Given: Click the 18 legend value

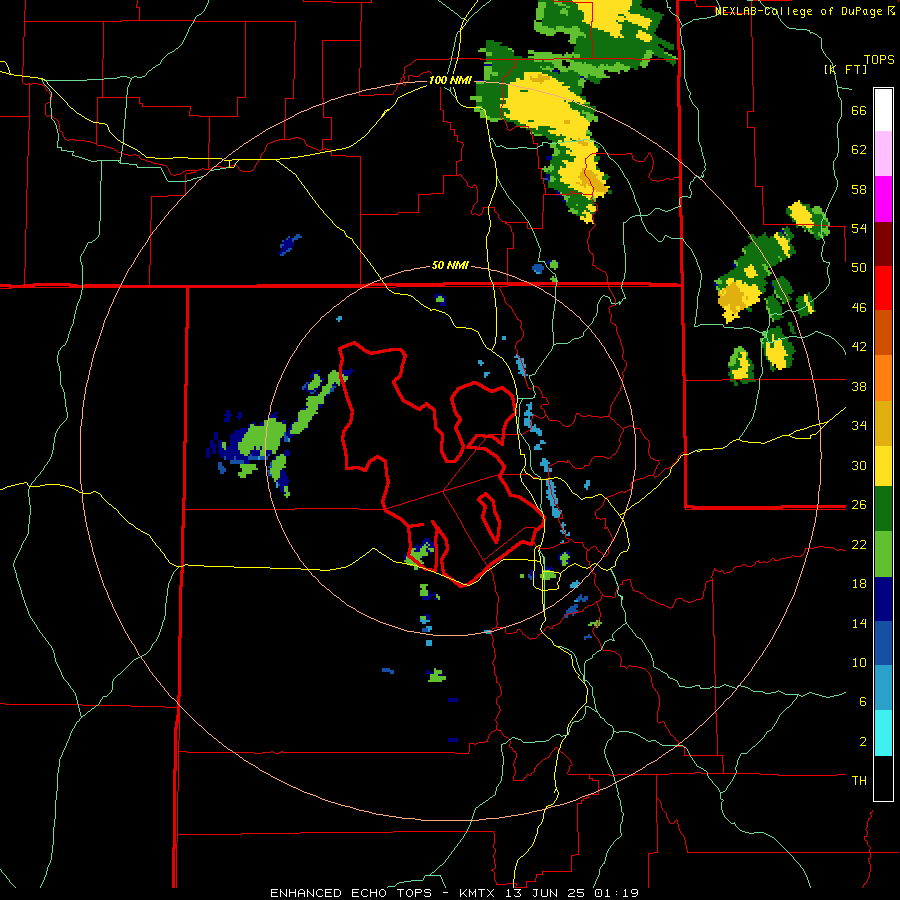Looking at the screenshot, I should [x=859, y=584].
